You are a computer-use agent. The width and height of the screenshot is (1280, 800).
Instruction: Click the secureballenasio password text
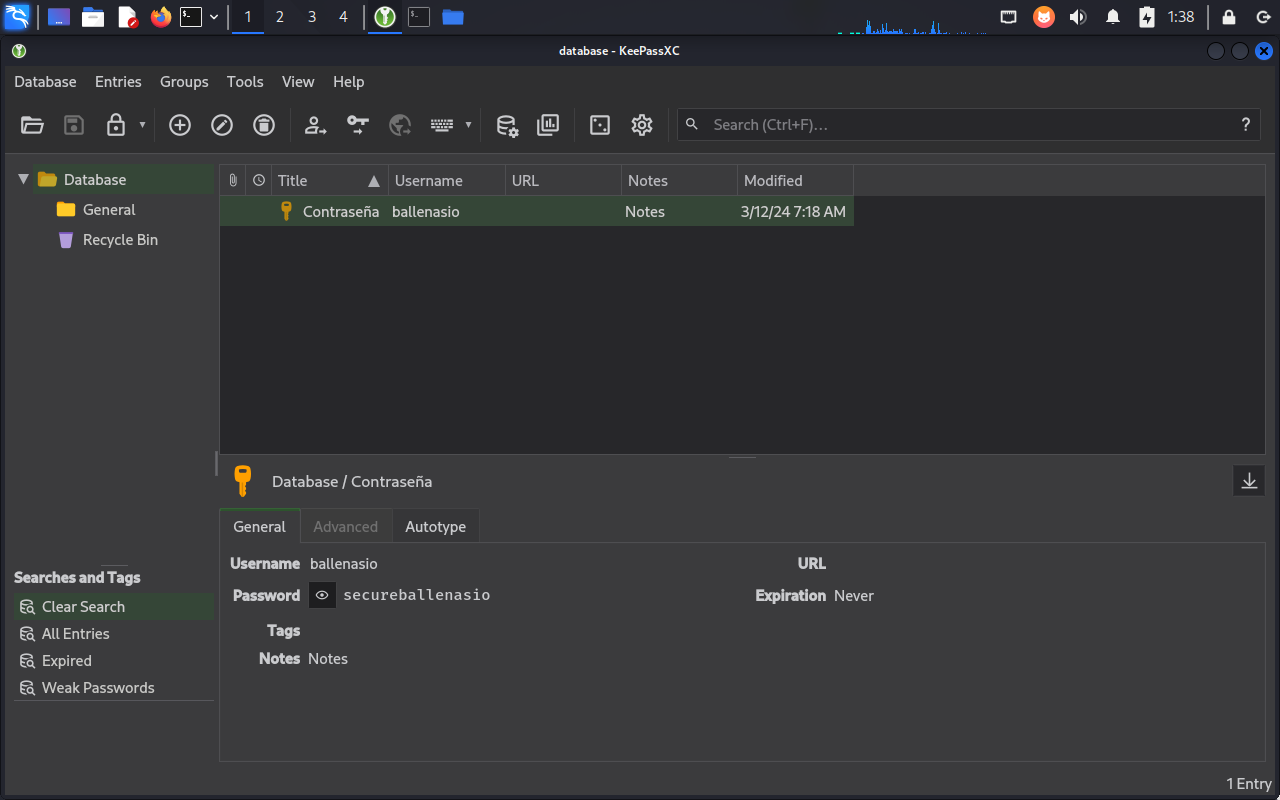tap(417, 595)
